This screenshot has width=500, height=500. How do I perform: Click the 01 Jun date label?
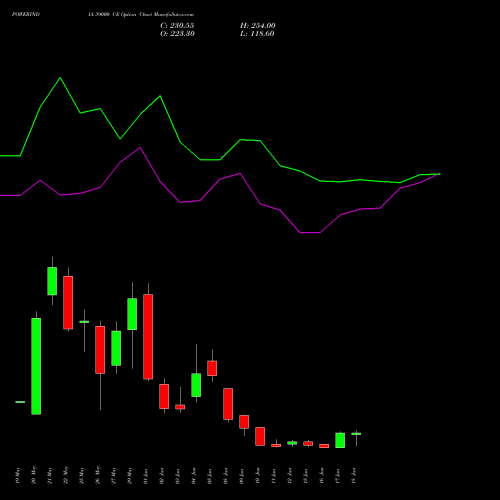(x=146, y=476)
